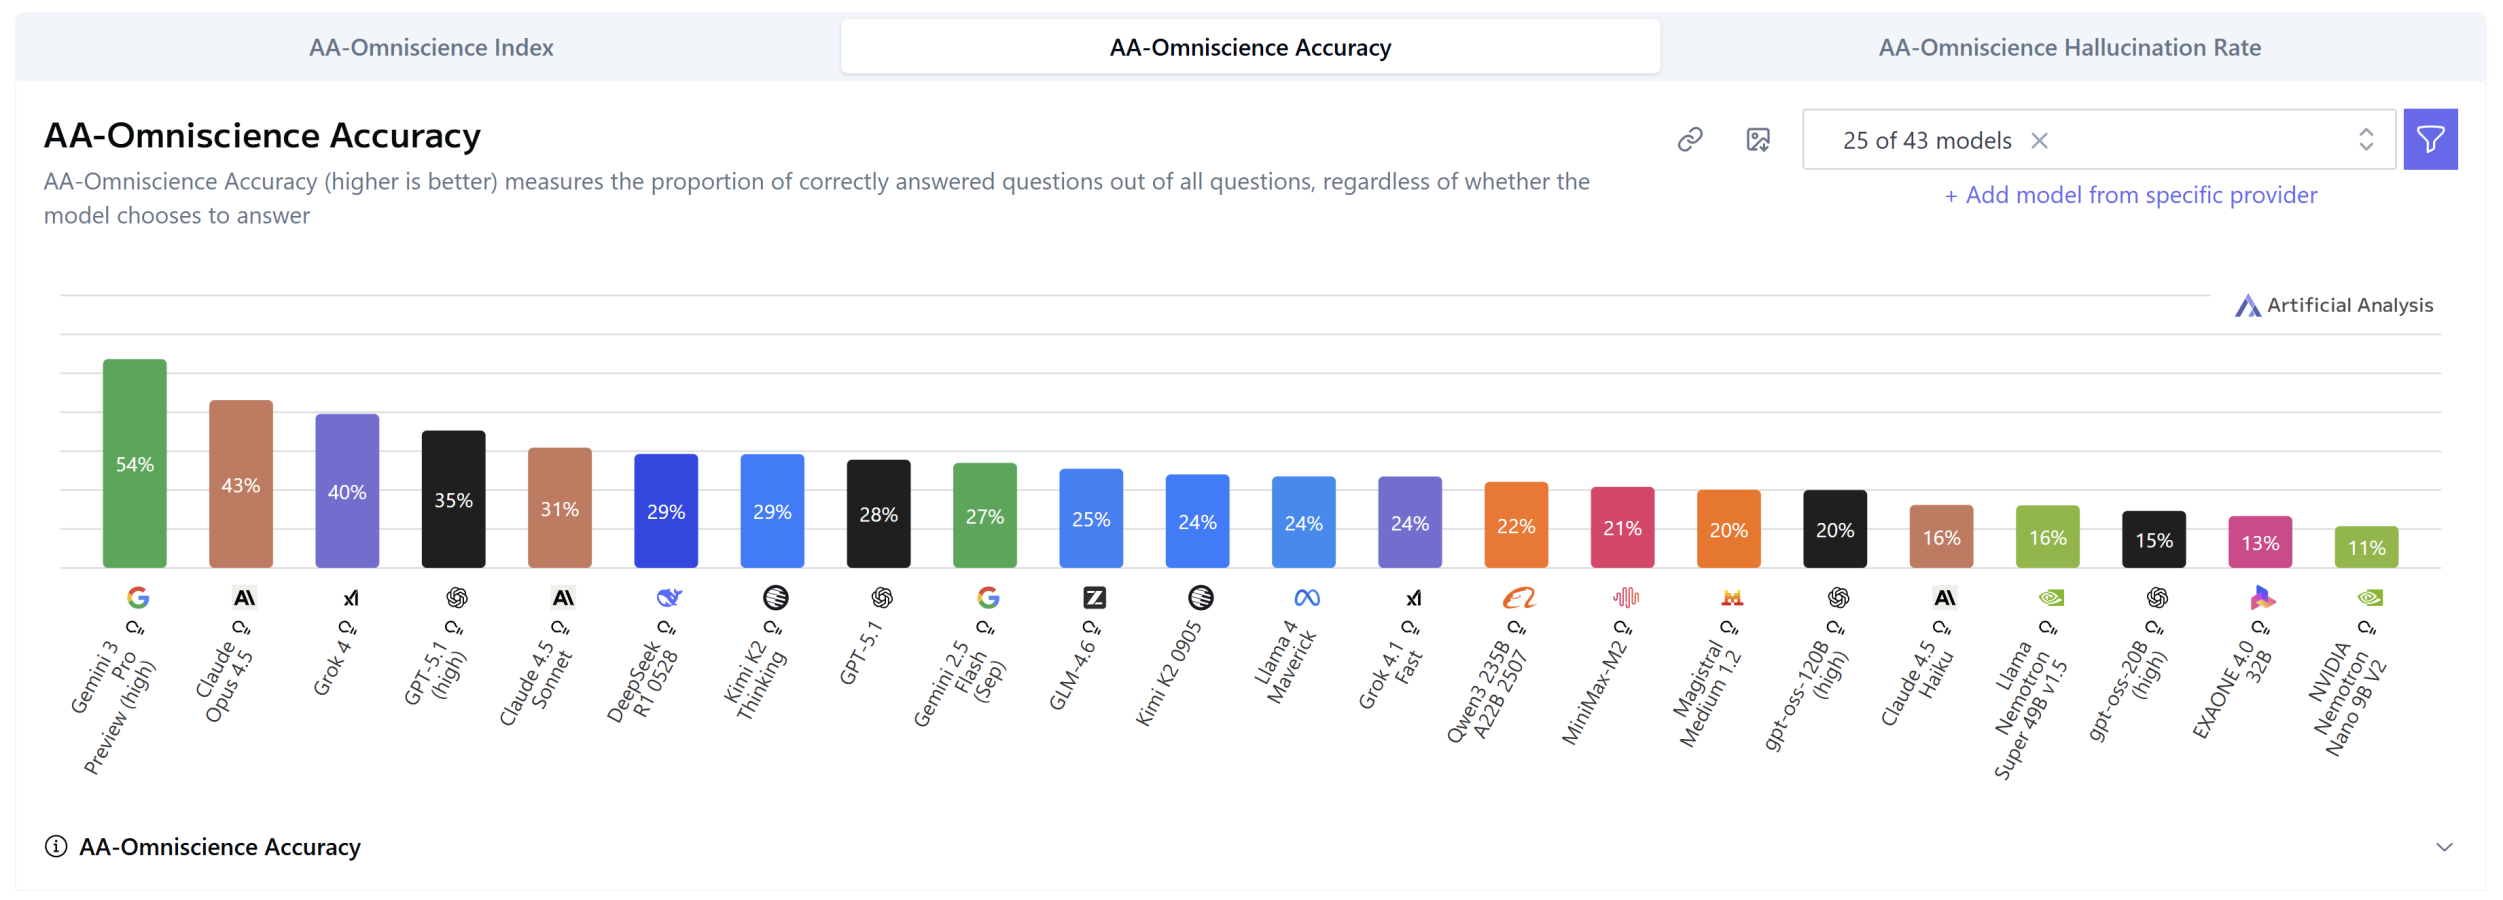
Task: Click the MiniMax waveform logo icon
Action: [1626, 598]
